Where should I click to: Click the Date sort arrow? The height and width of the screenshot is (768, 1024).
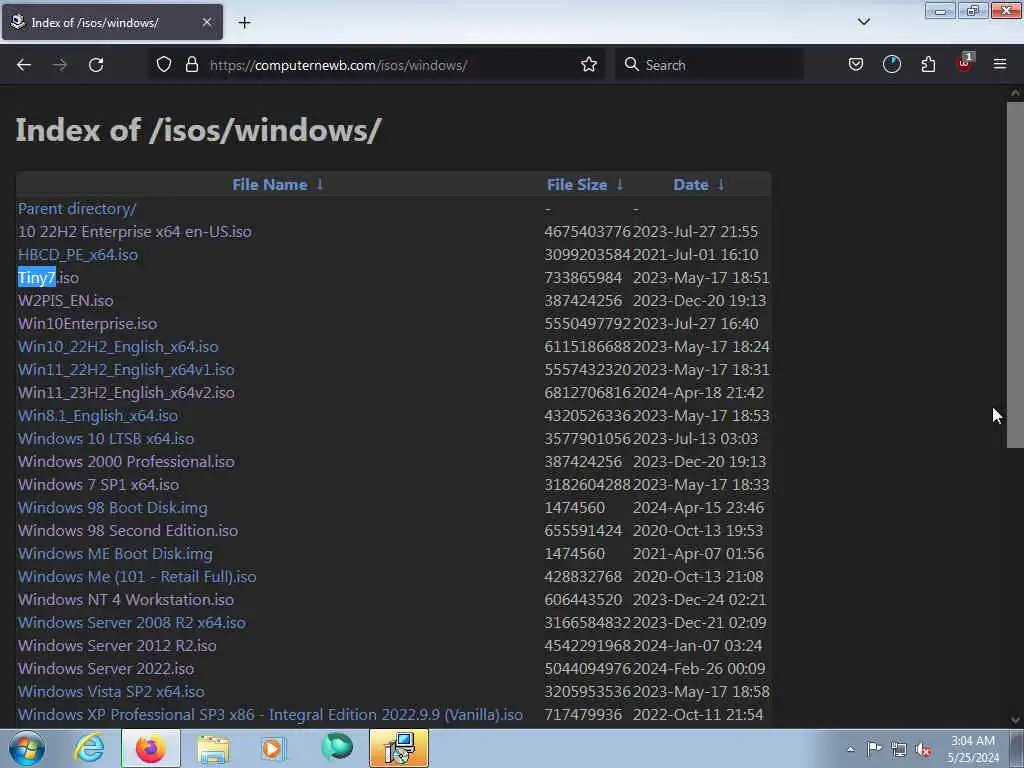pos(721,184)
